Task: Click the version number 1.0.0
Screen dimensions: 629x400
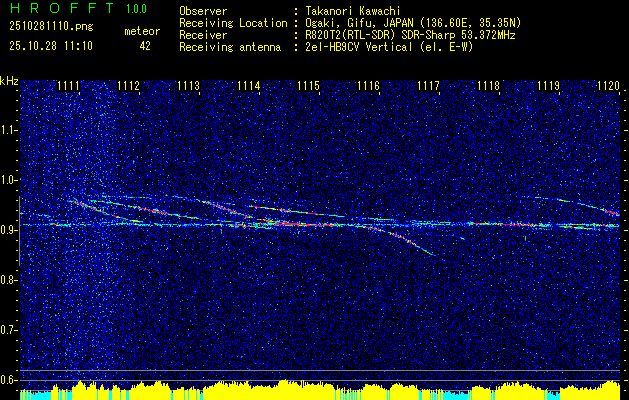Action: 136,8
